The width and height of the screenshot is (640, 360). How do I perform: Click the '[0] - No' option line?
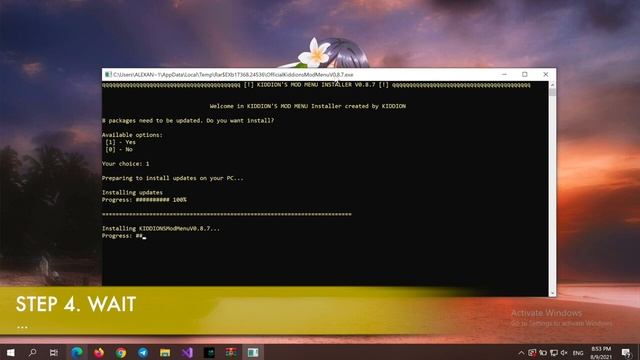[x=119, y=149]
